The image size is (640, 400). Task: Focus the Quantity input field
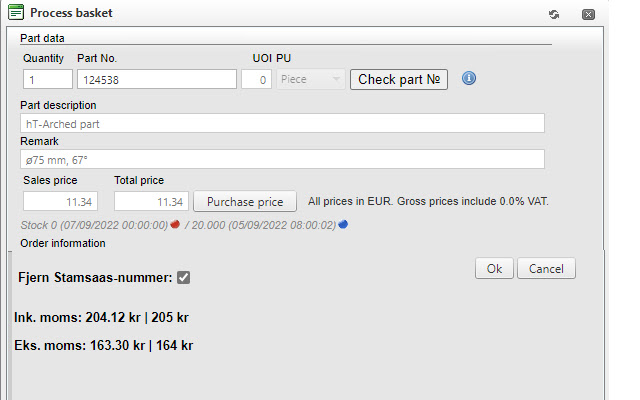[x=48, y=80]
